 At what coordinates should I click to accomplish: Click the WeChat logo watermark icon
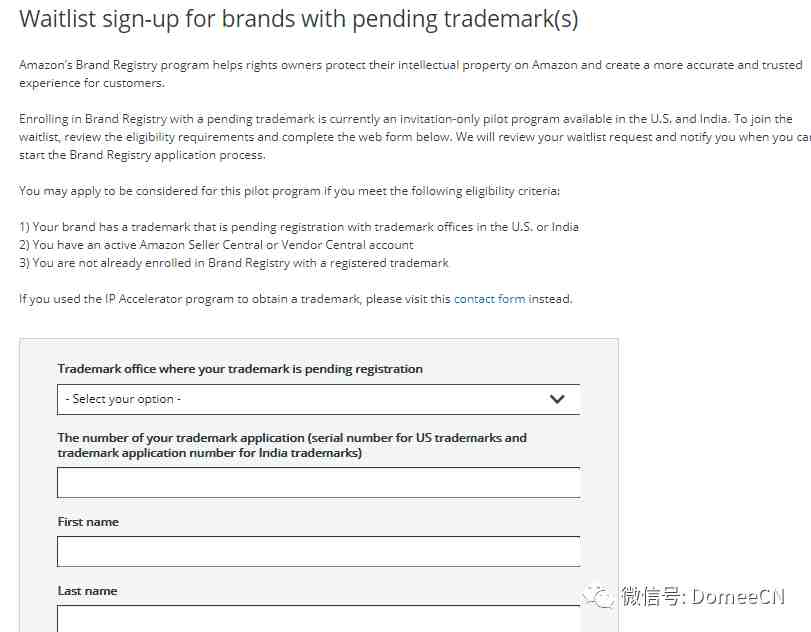coord(598,597)
